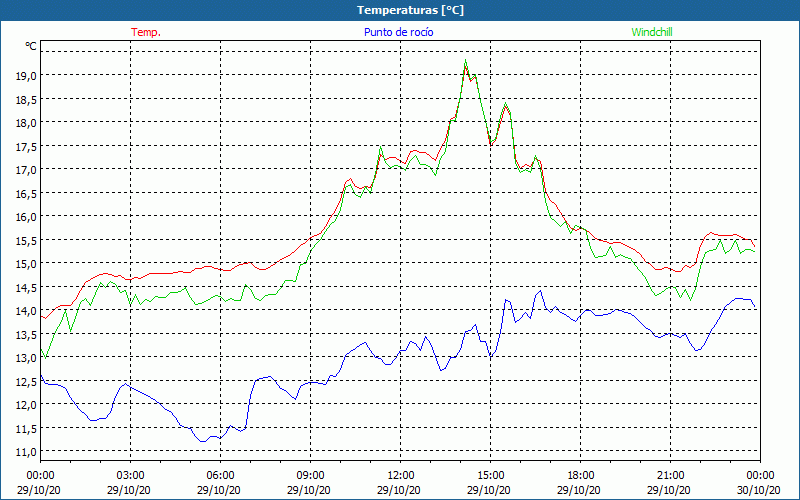Screen dimensions: 800x500
Task: Click the 16,0 y-axis value
Action: [x=26, y=216]
